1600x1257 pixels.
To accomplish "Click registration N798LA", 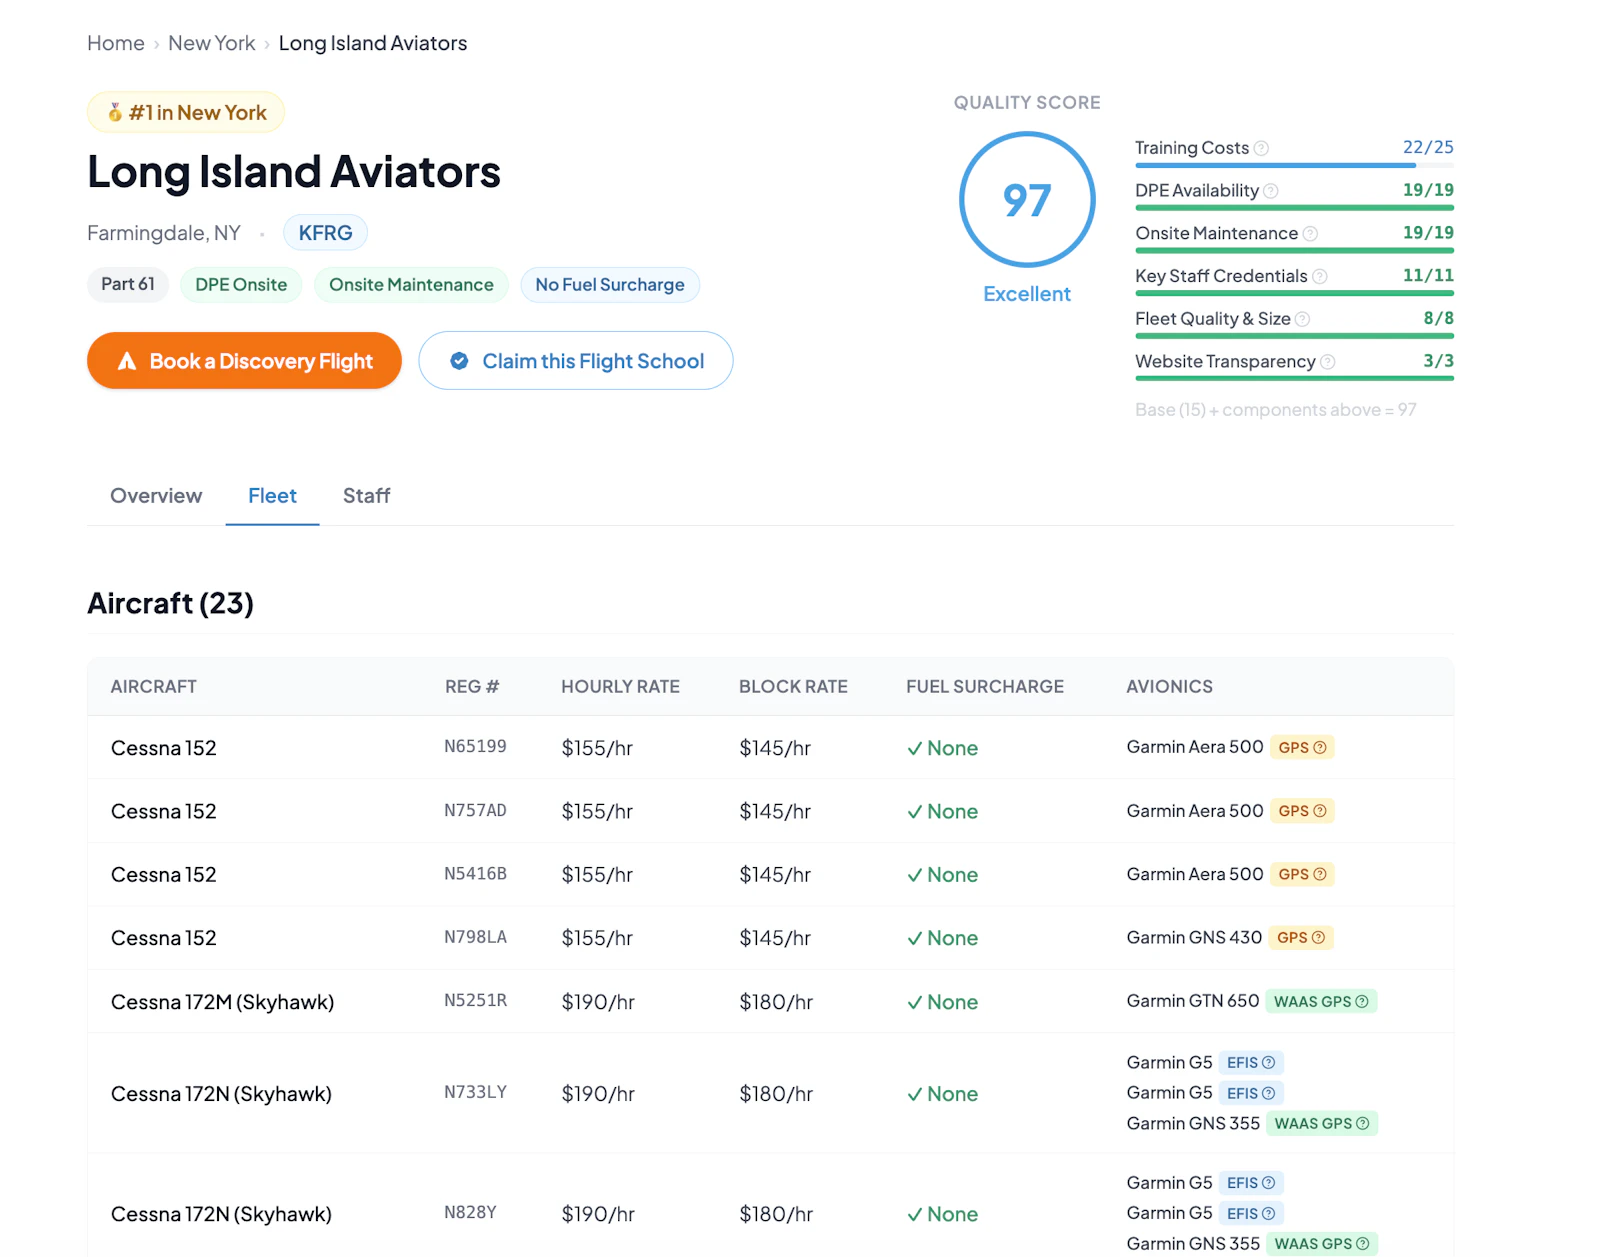I will tap(475, 937).
